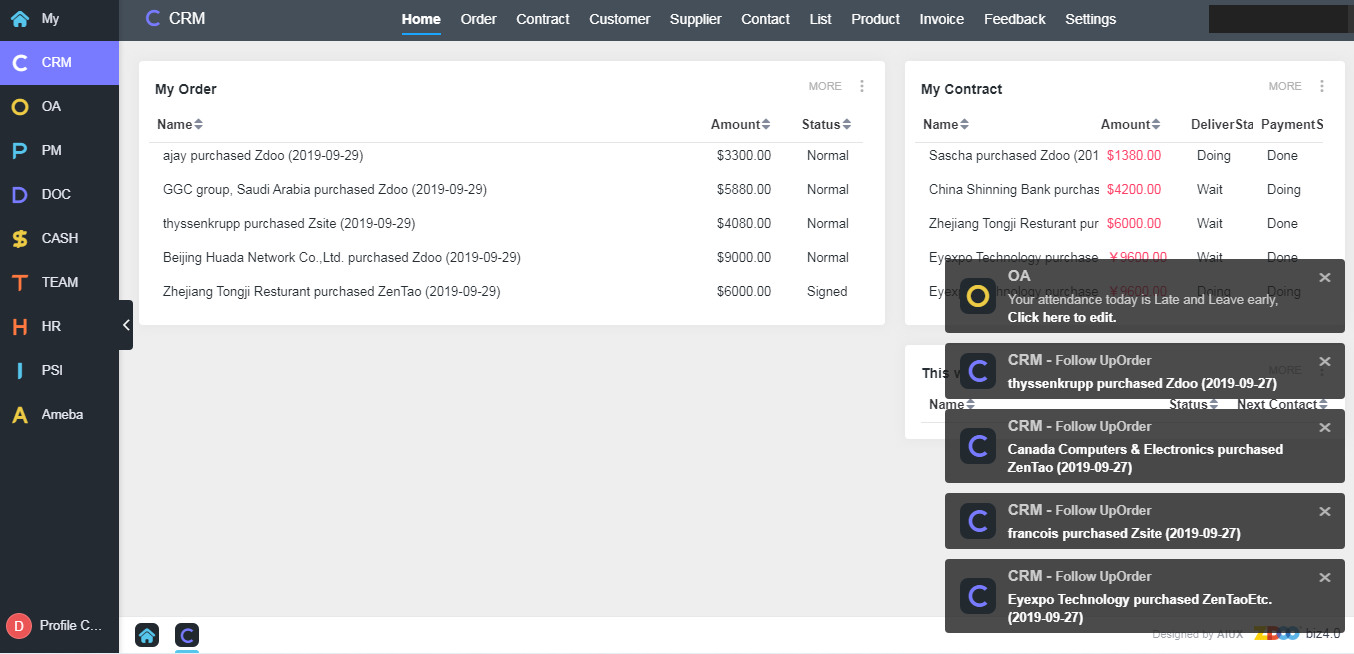Open Eyexpo Technology purchased ZenTaoEtc. follow-up
This screenshot has height=654, width=1354.
tap(1140, 608)
